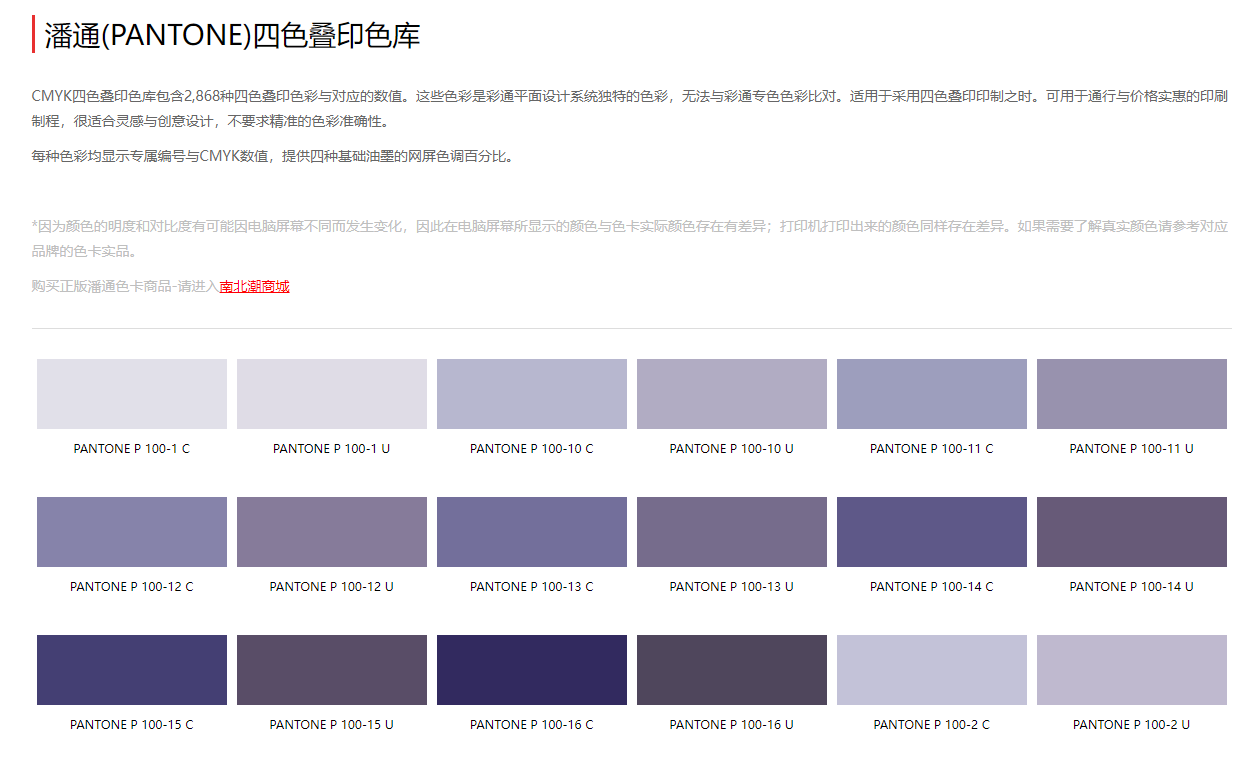Click the PANTONE P 100-14 U name label
This screenshot has height=764, width=1237.
[x=1132, y=587]
